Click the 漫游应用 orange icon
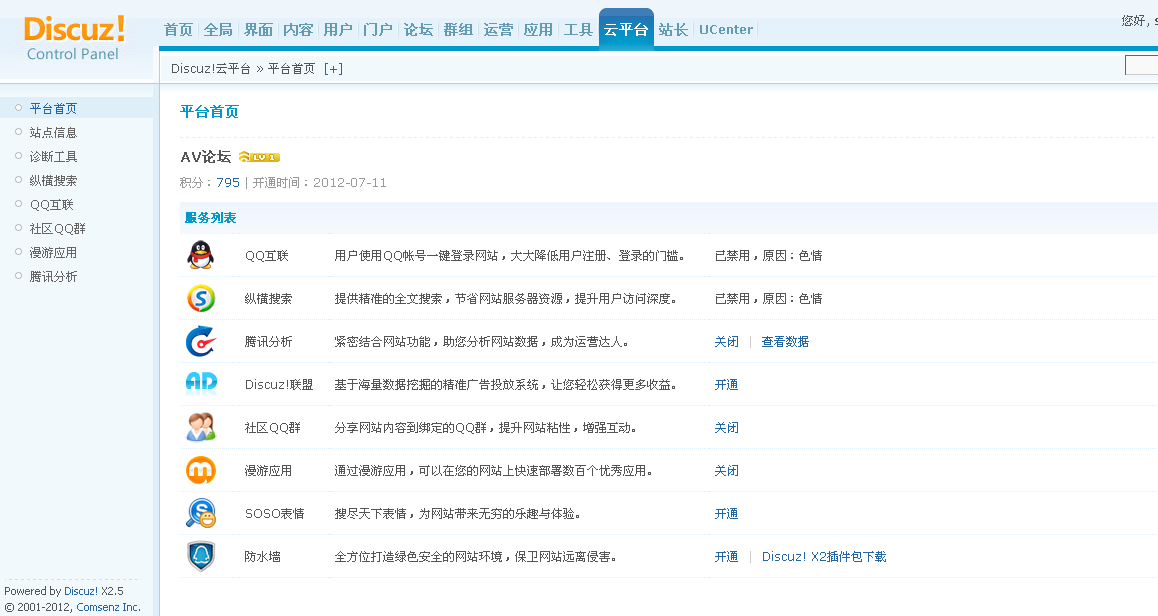The image size is (1158, 616). coord(201,470)
